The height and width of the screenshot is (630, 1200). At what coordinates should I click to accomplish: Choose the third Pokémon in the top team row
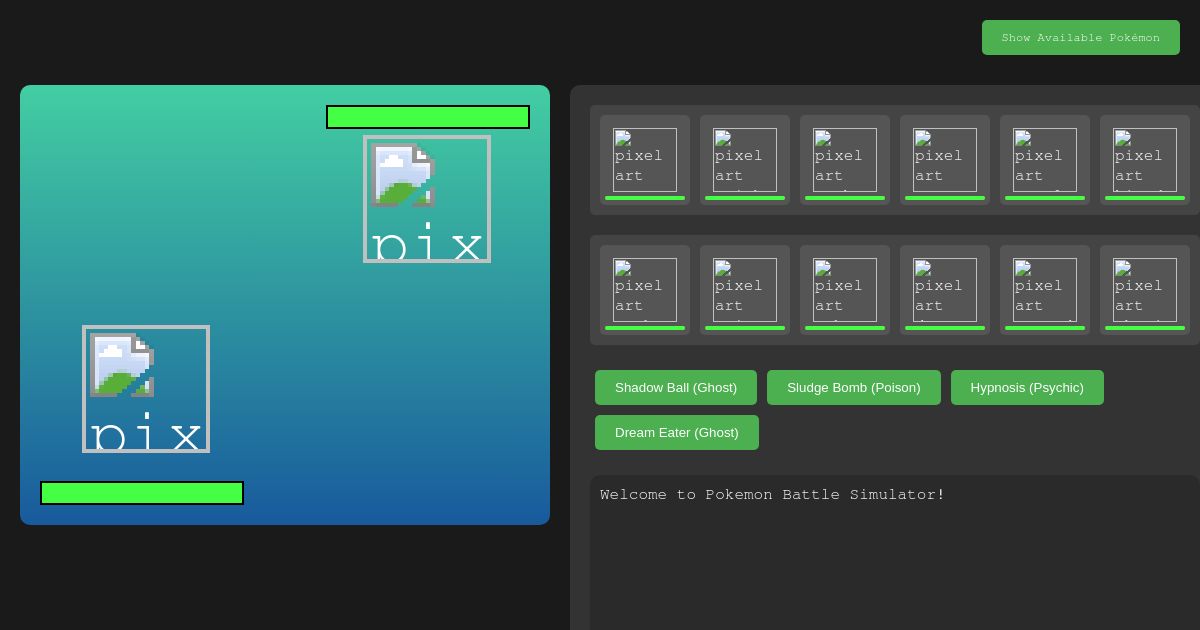pos(845,160)
